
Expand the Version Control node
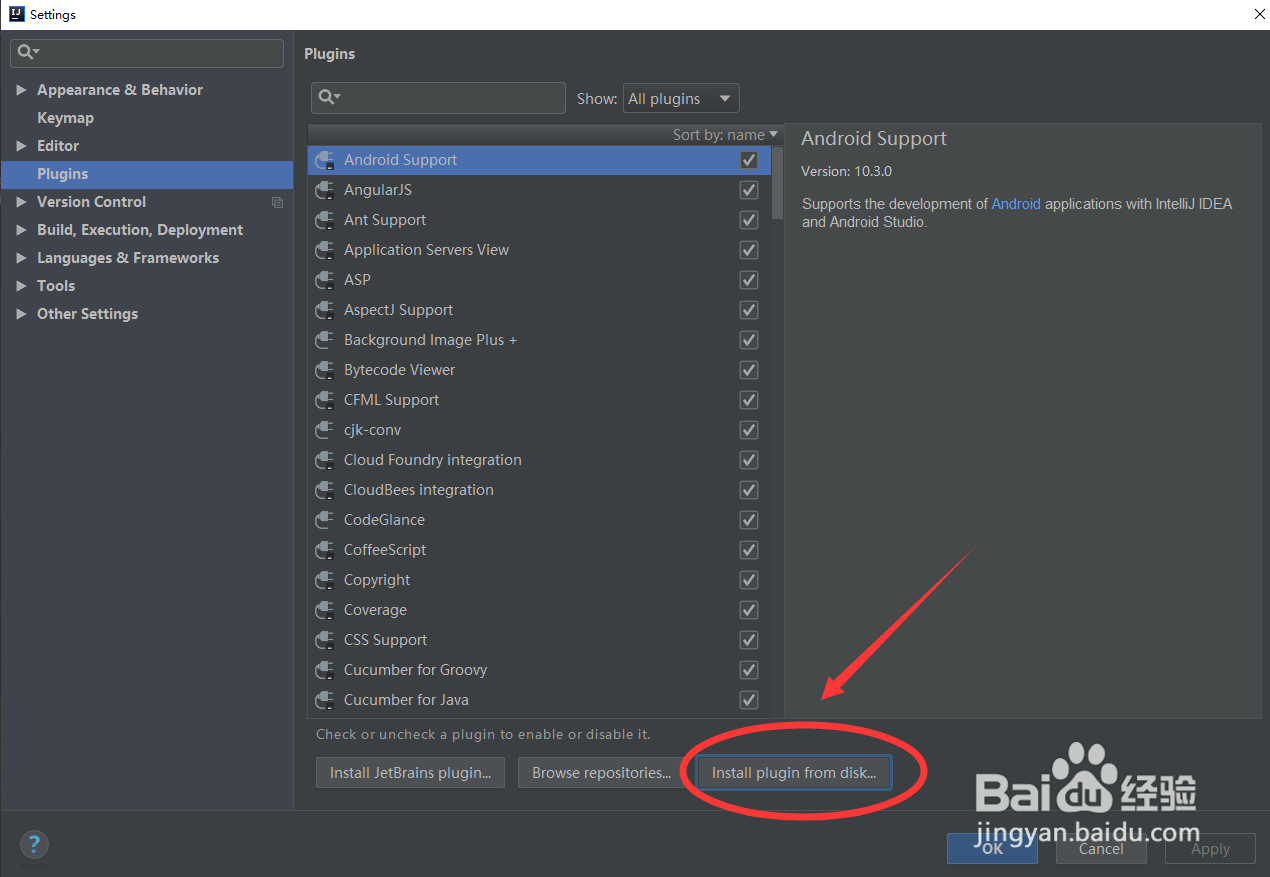click(21, 202)
